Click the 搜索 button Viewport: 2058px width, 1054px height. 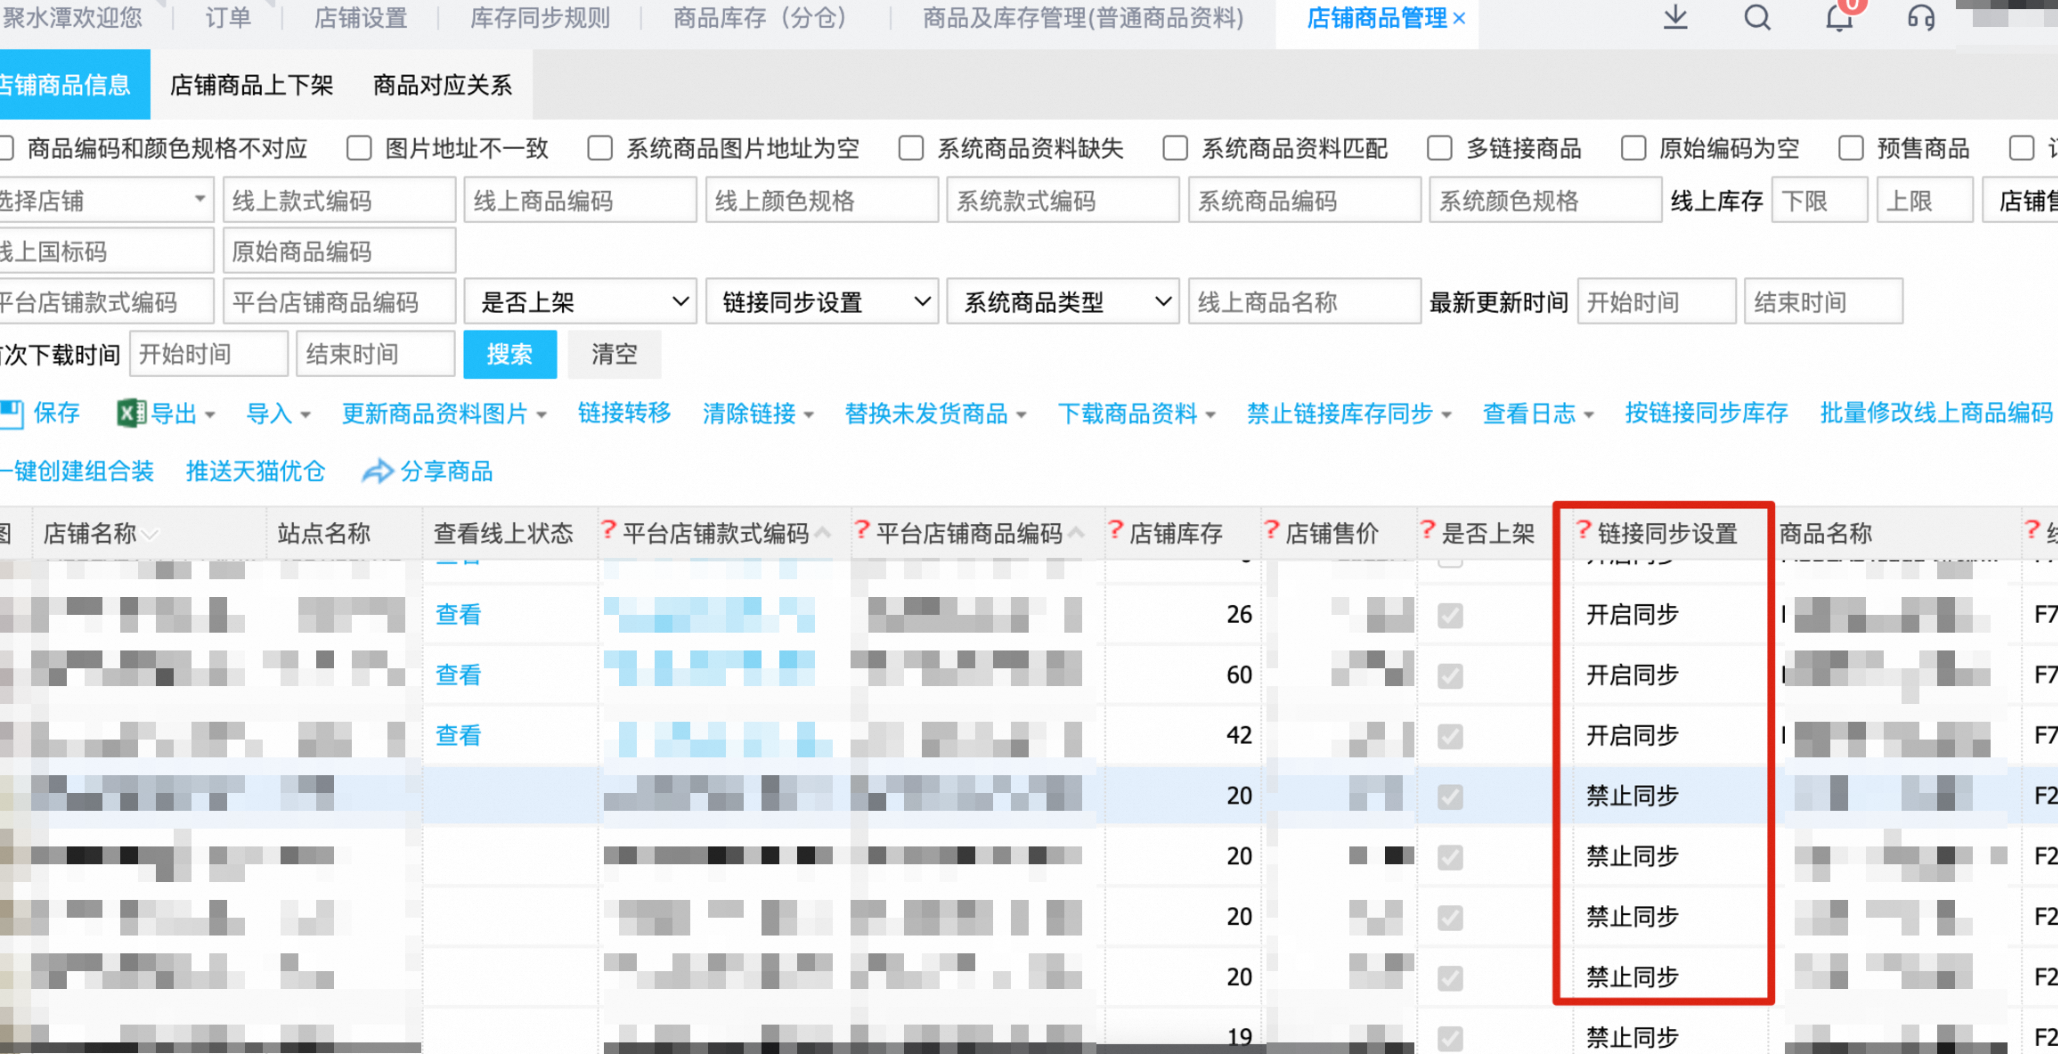tap(510, 354)
